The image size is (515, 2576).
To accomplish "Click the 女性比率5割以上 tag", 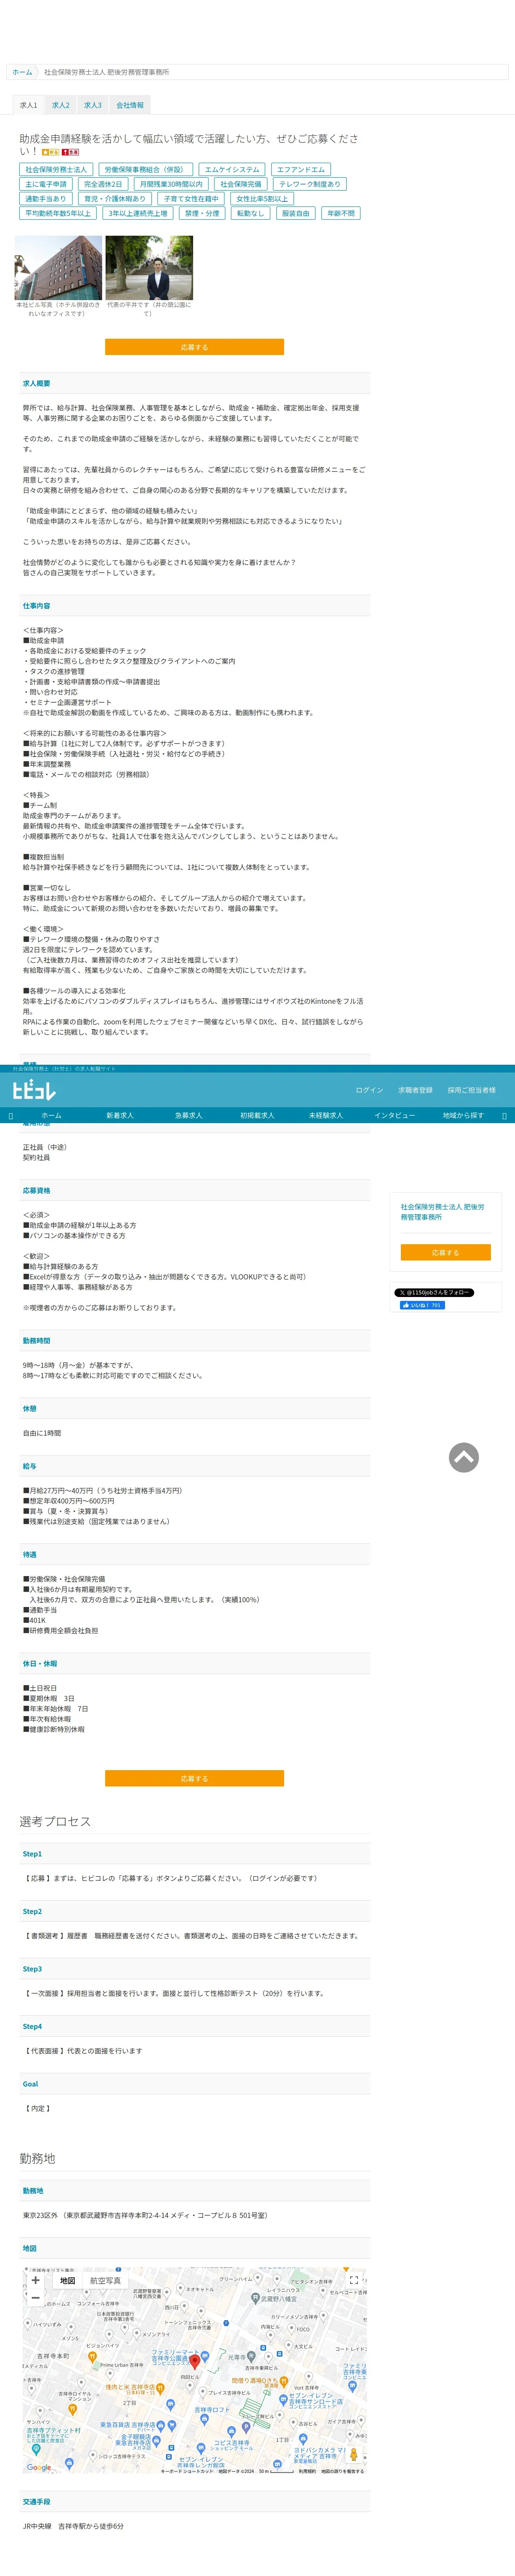I will [262, 199].
